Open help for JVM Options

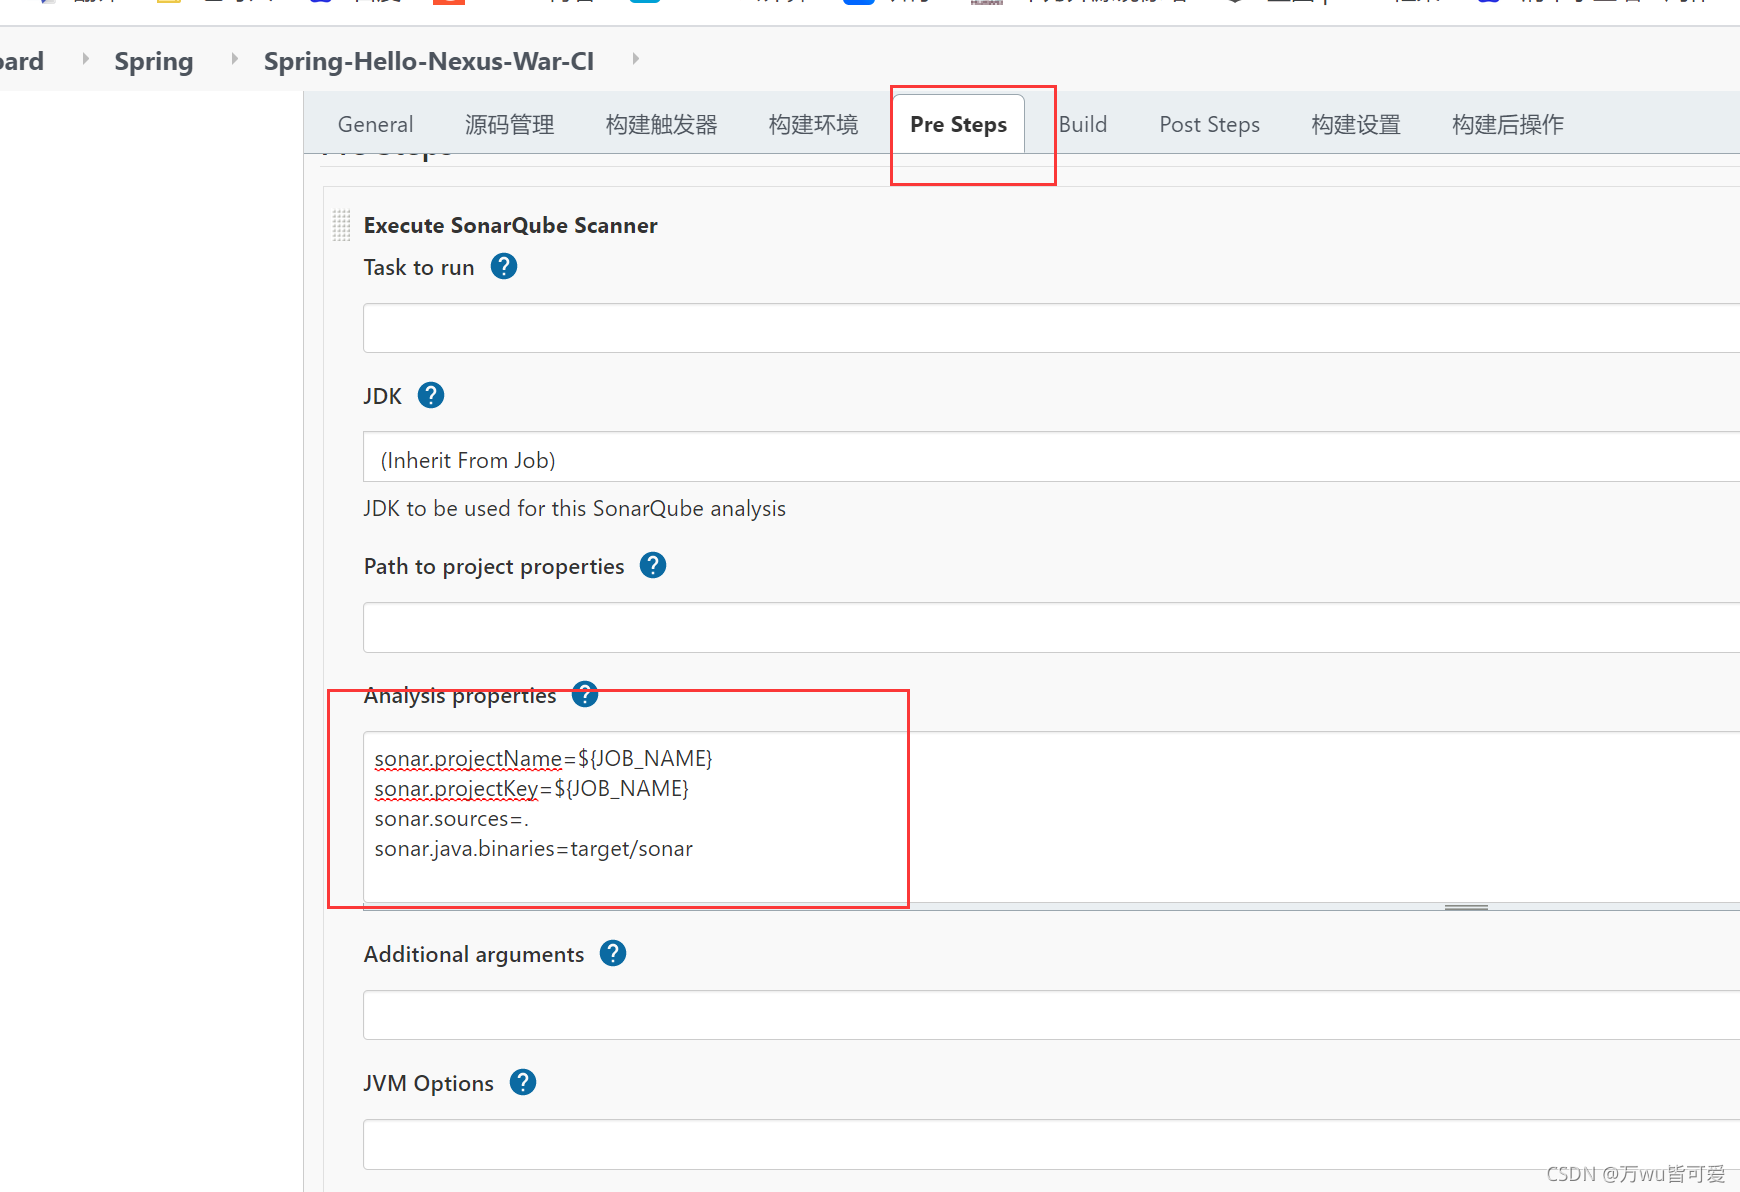pyautogui.click(x=523, y=1082)
